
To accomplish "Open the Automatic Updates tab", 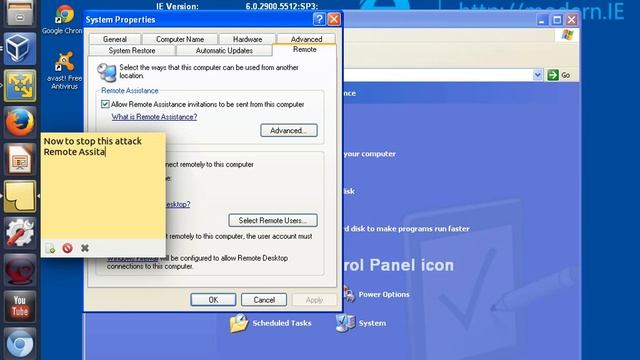I will (x=224, y=51).
